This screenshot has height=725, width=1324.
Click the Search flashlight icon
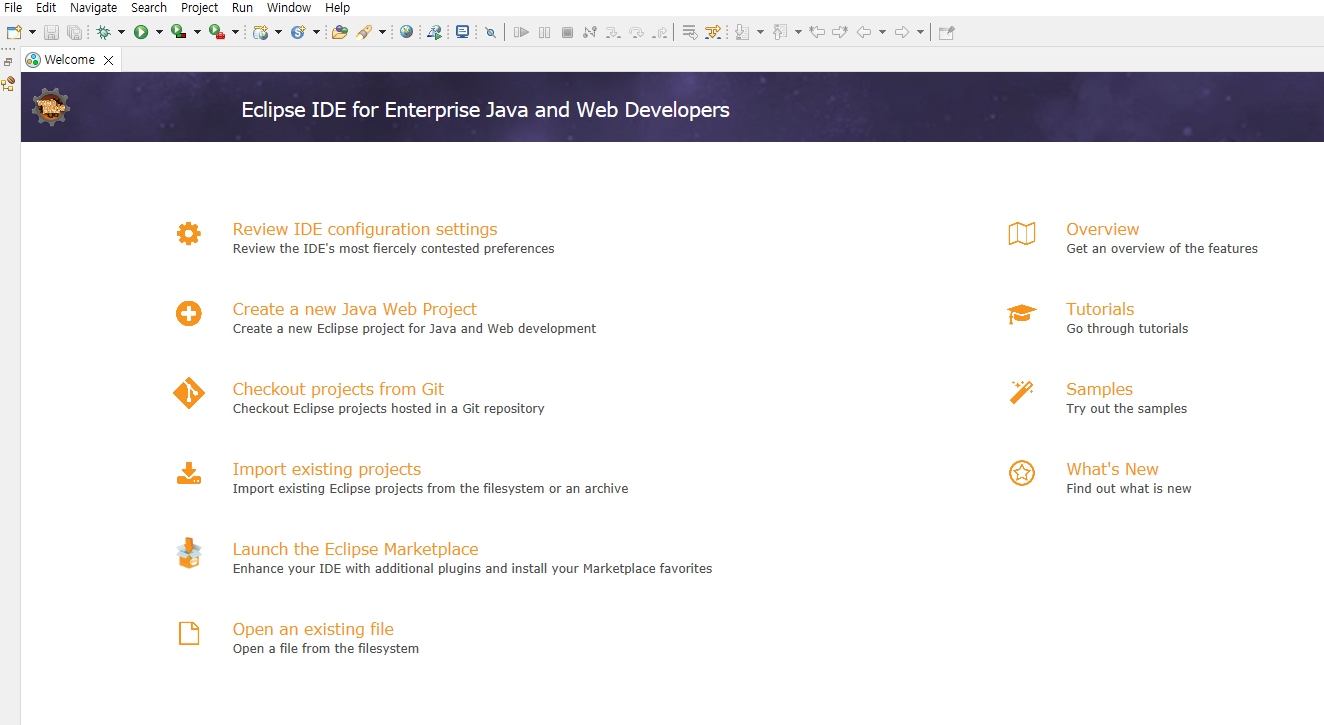(364, 32)
